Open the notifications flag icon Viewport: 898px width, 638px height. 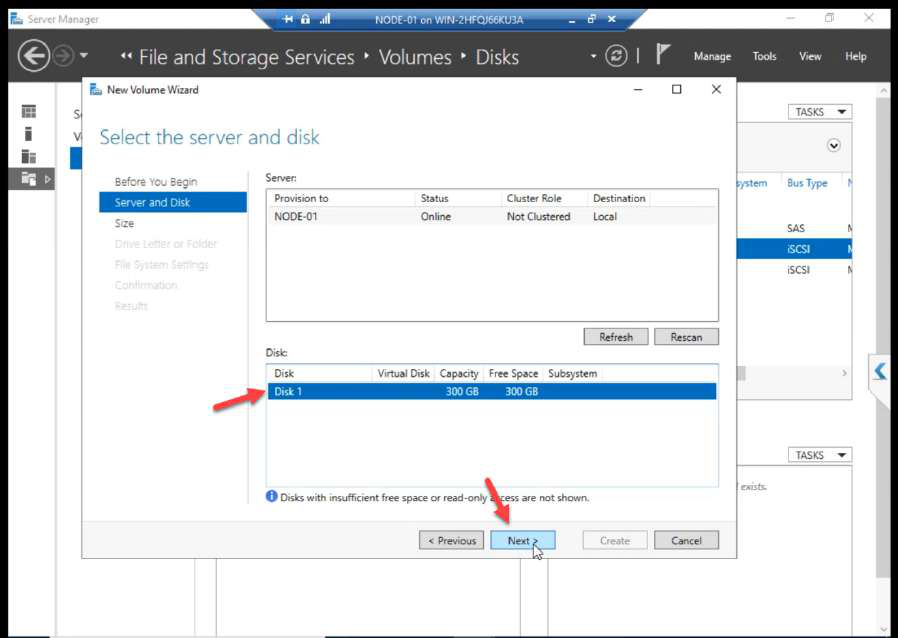[x=663, y=54]
